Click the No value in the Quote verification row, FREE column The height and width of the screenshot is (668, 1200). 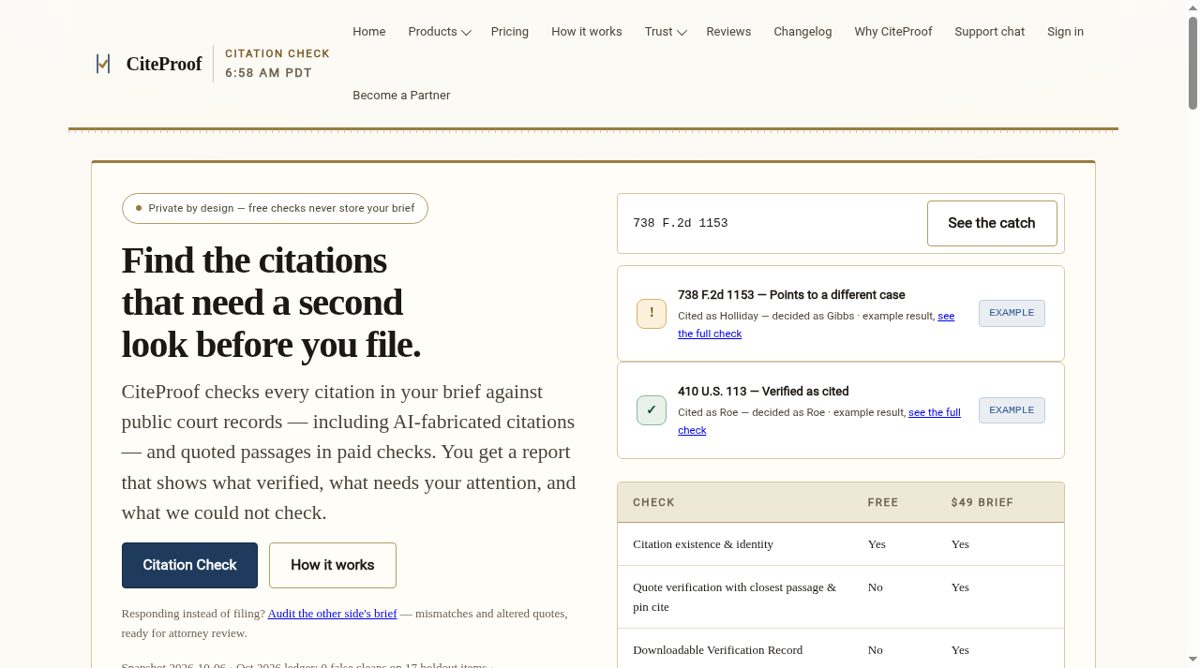875,587
